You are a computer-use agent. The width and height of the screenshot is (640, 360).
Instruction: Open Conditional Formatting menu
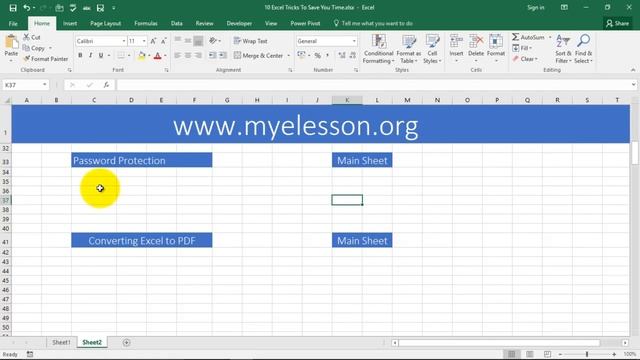(378, 49)
